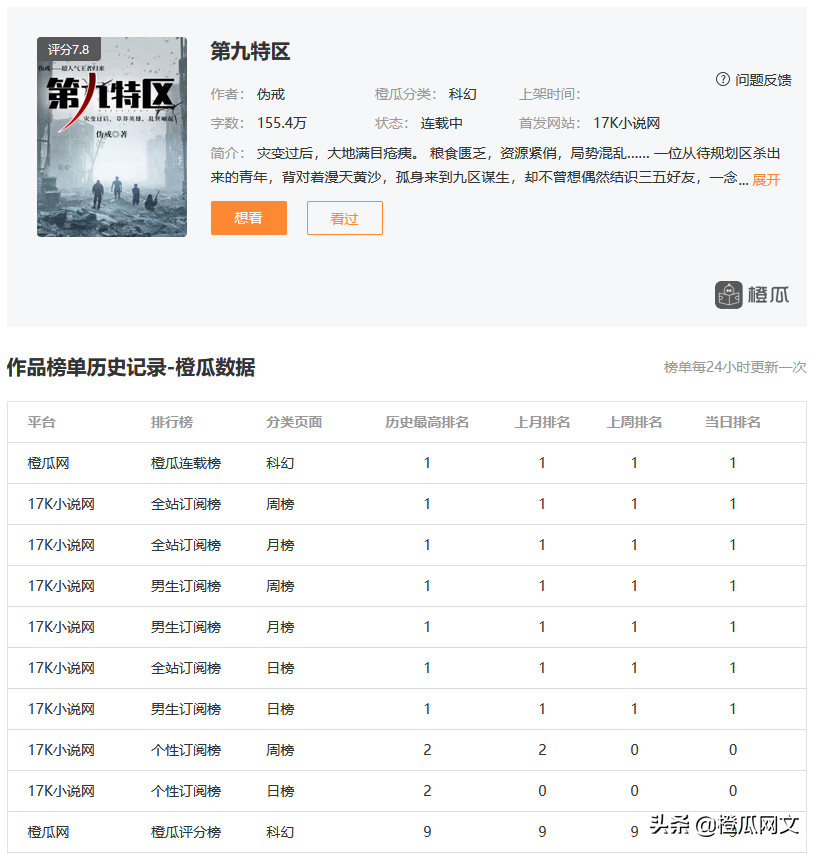This screenshot has height=854, width=818.
Task: Click 17K小说网 first-publish site value
Action: [626, 123]
